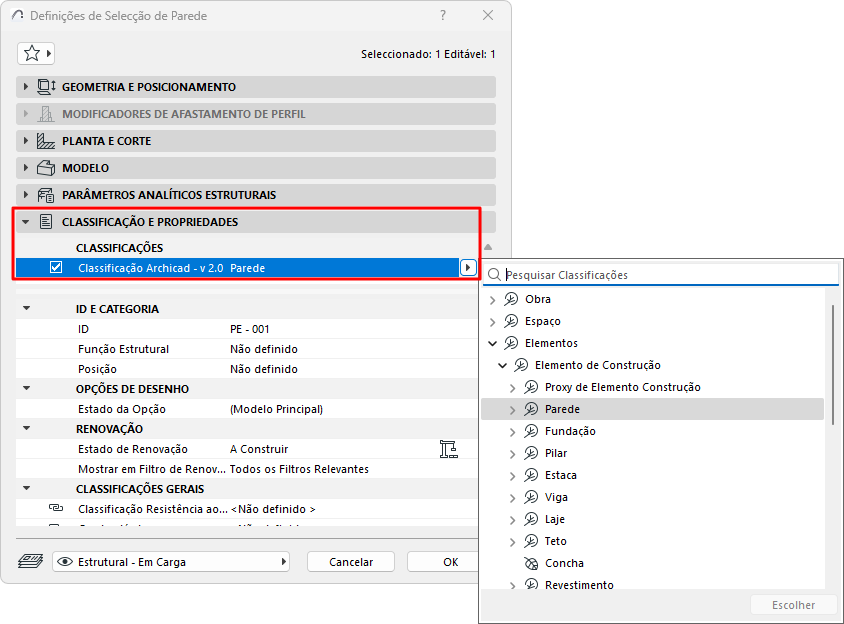This screenshot has height=624, width=844.
Task: Click the Geometria e Posicionamento panel icon
Action: click(46, 87)
